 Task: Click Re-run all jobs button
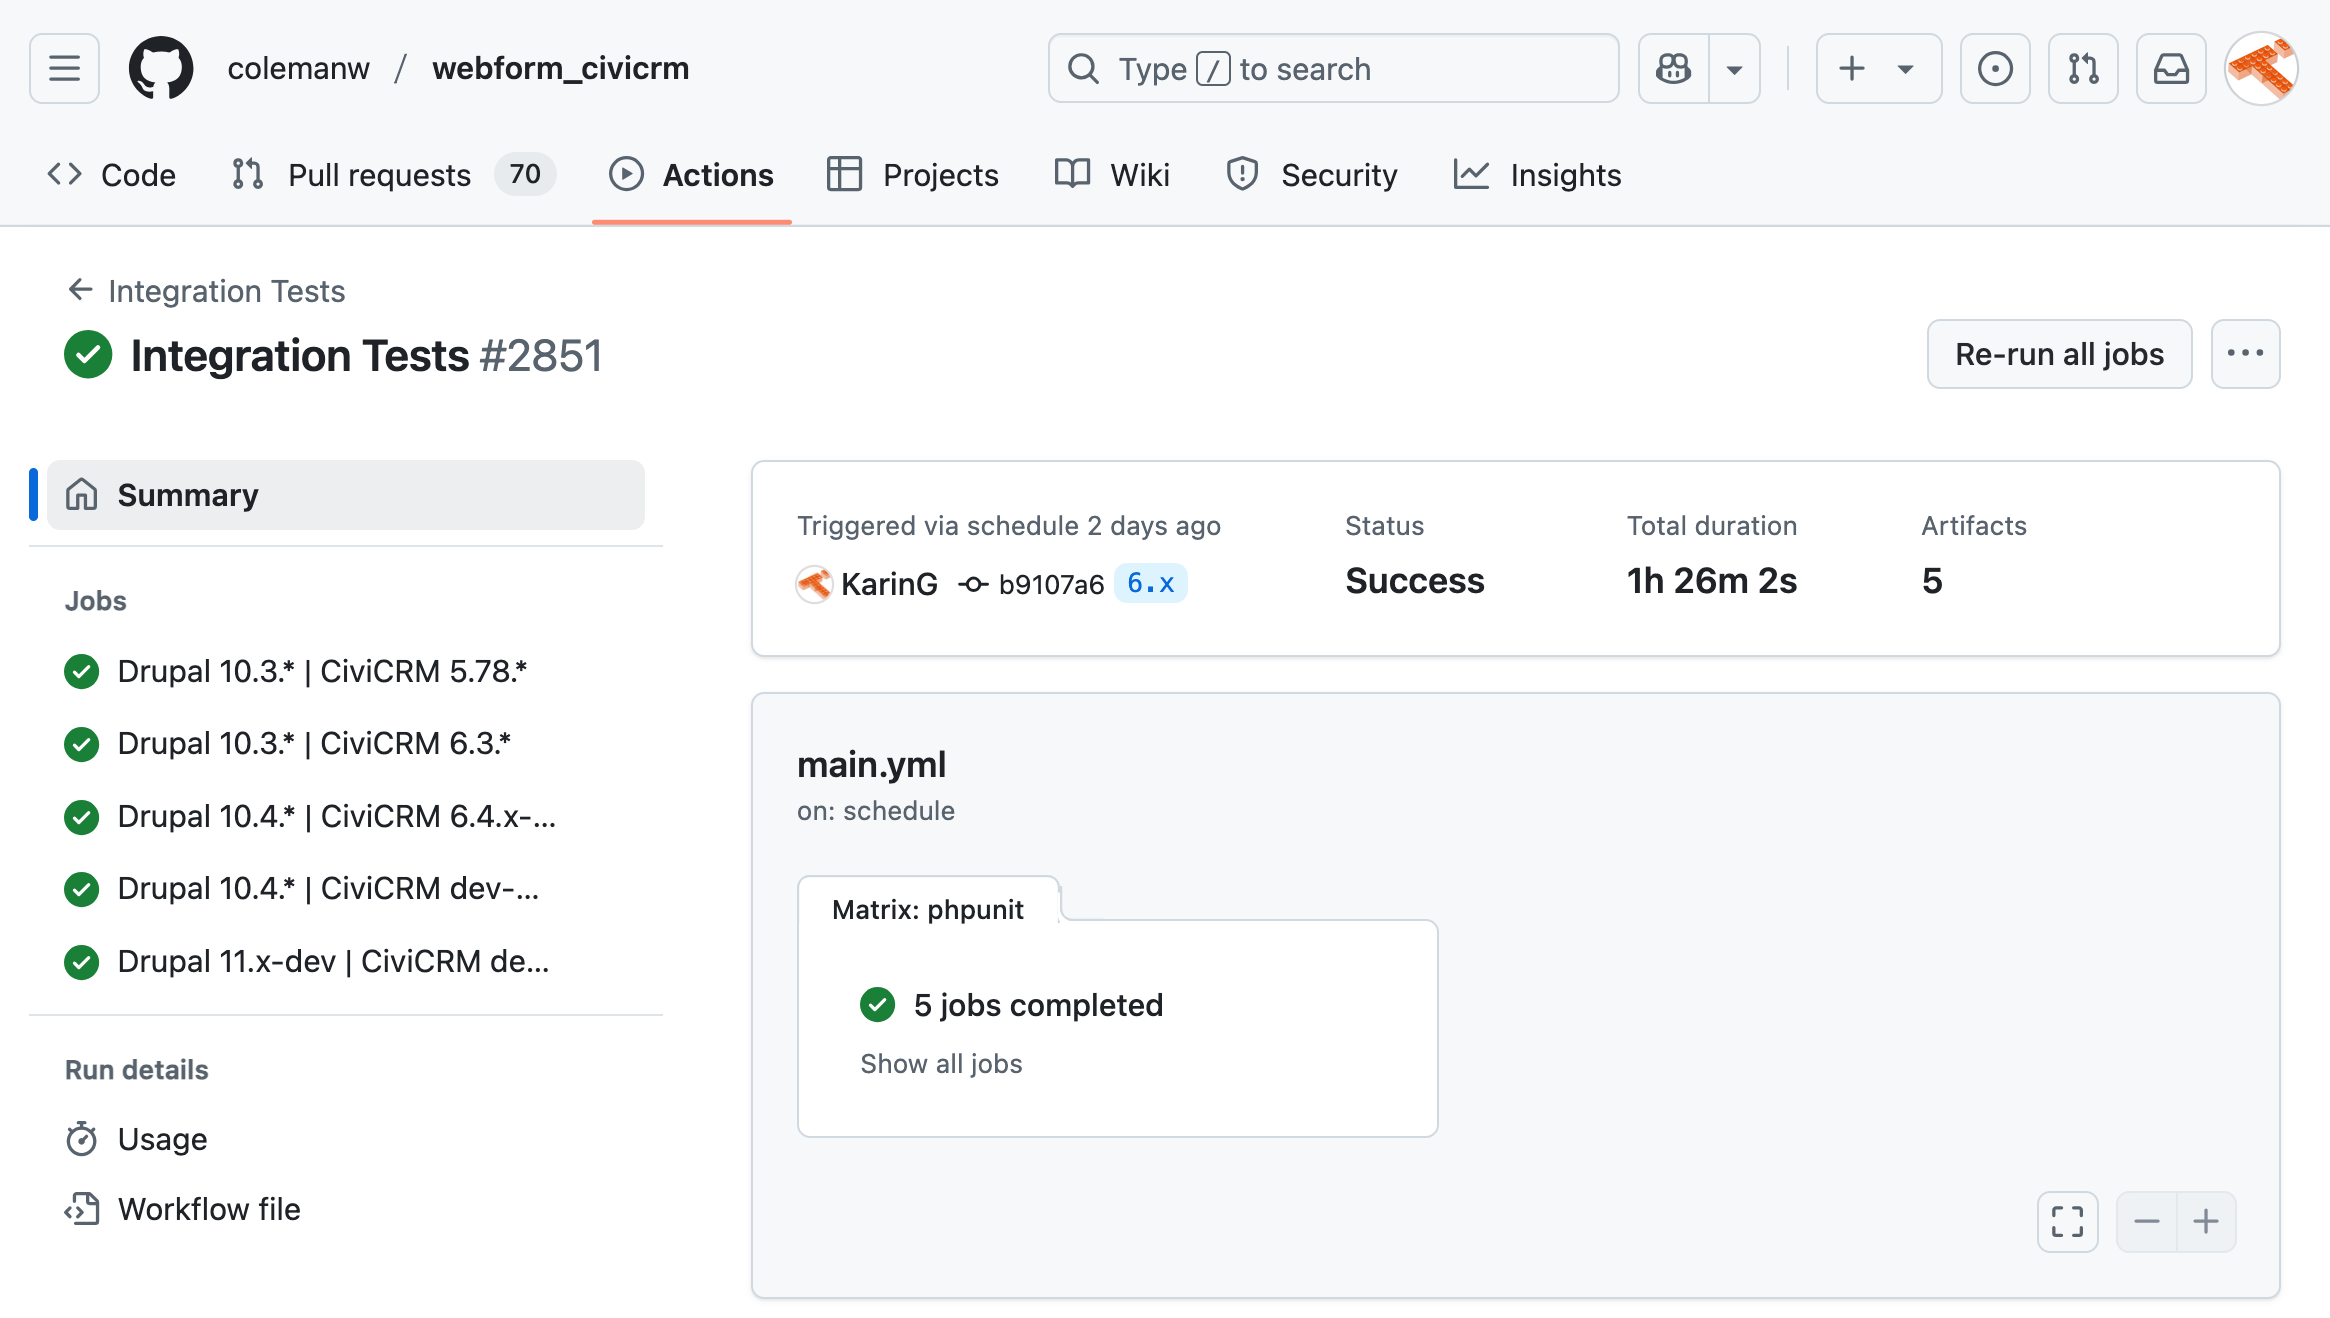click(x=2059, y=354)
